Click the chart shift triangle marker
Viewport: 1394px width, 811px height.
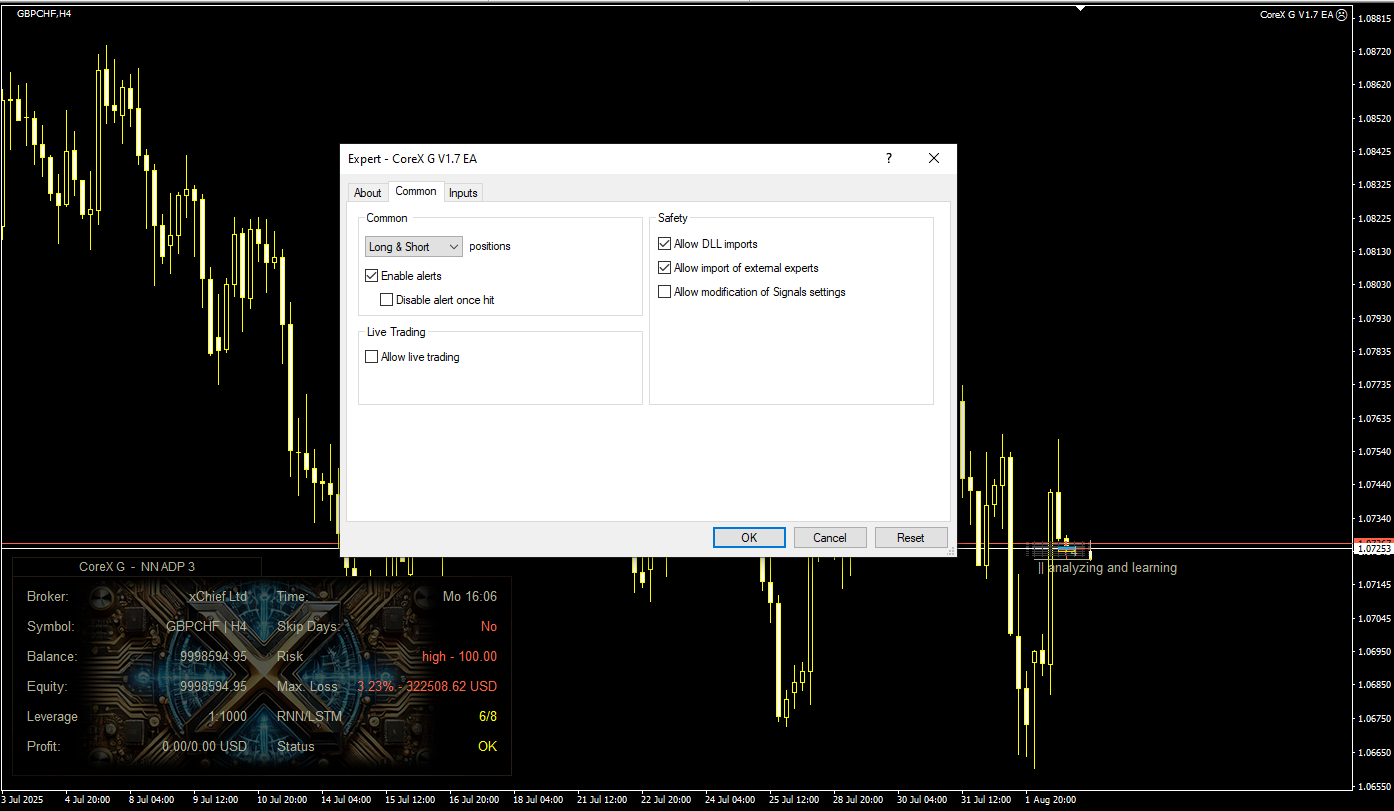[x=1080, y=8]
